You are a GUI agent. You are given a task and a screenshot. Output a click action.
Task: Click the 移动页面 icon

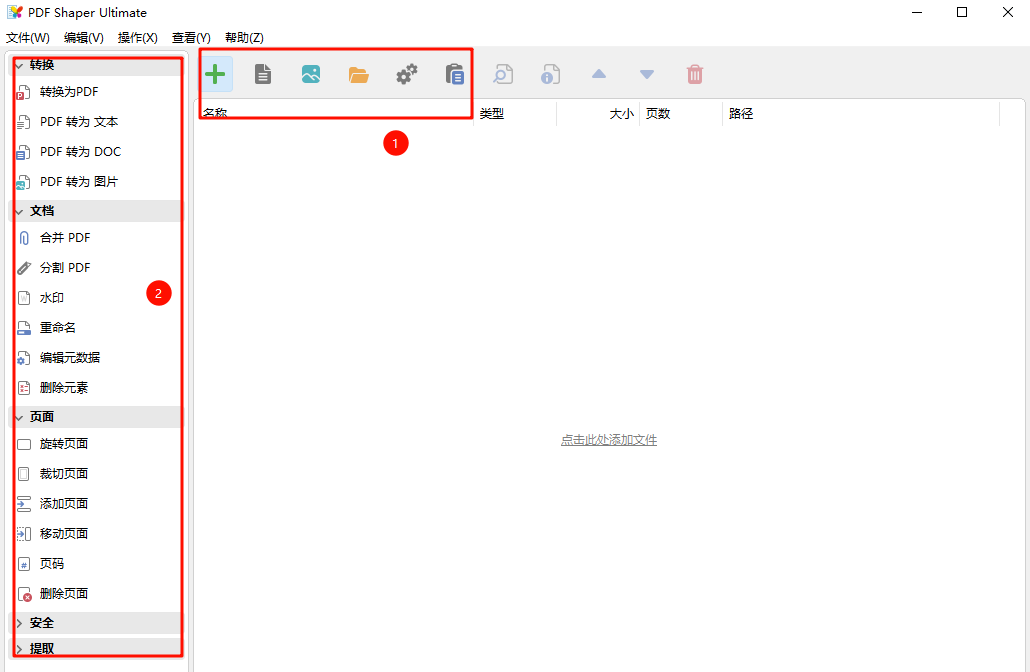click(24, 534)
